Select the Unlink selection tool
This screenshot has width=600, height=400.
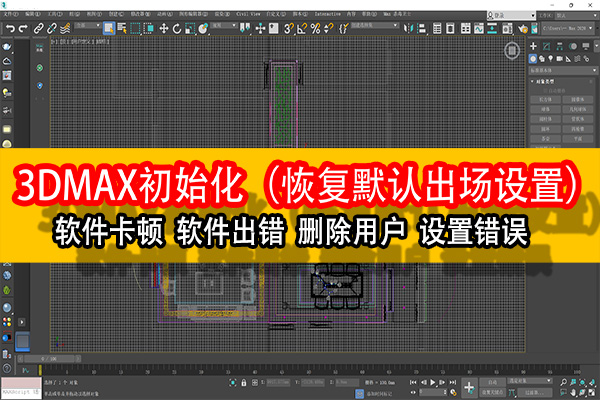point(52,28)
